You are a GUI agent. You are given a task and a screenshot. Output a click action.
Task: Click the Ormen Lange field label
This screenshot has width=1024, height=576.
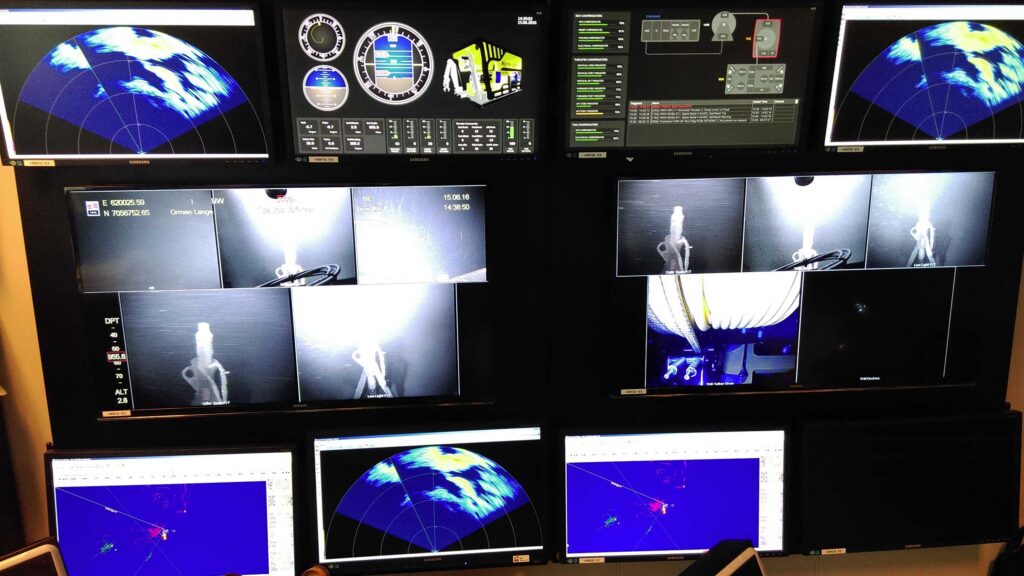pyautogui.click(x=191, y=212)
